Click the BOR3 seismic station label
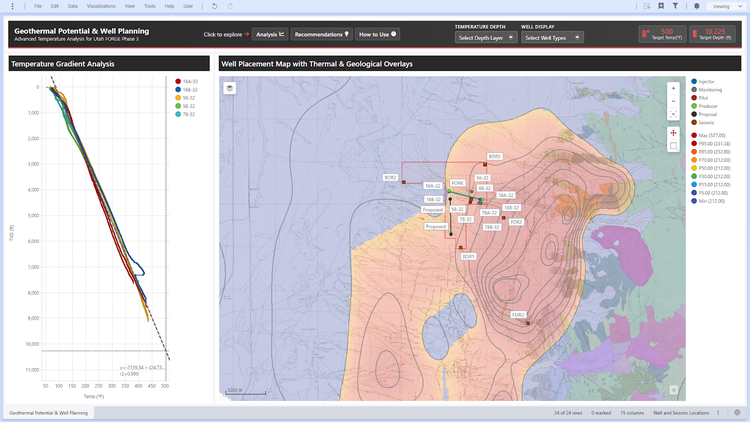The image size is (750, 422). pyautogui.click(x=494, y=156)
